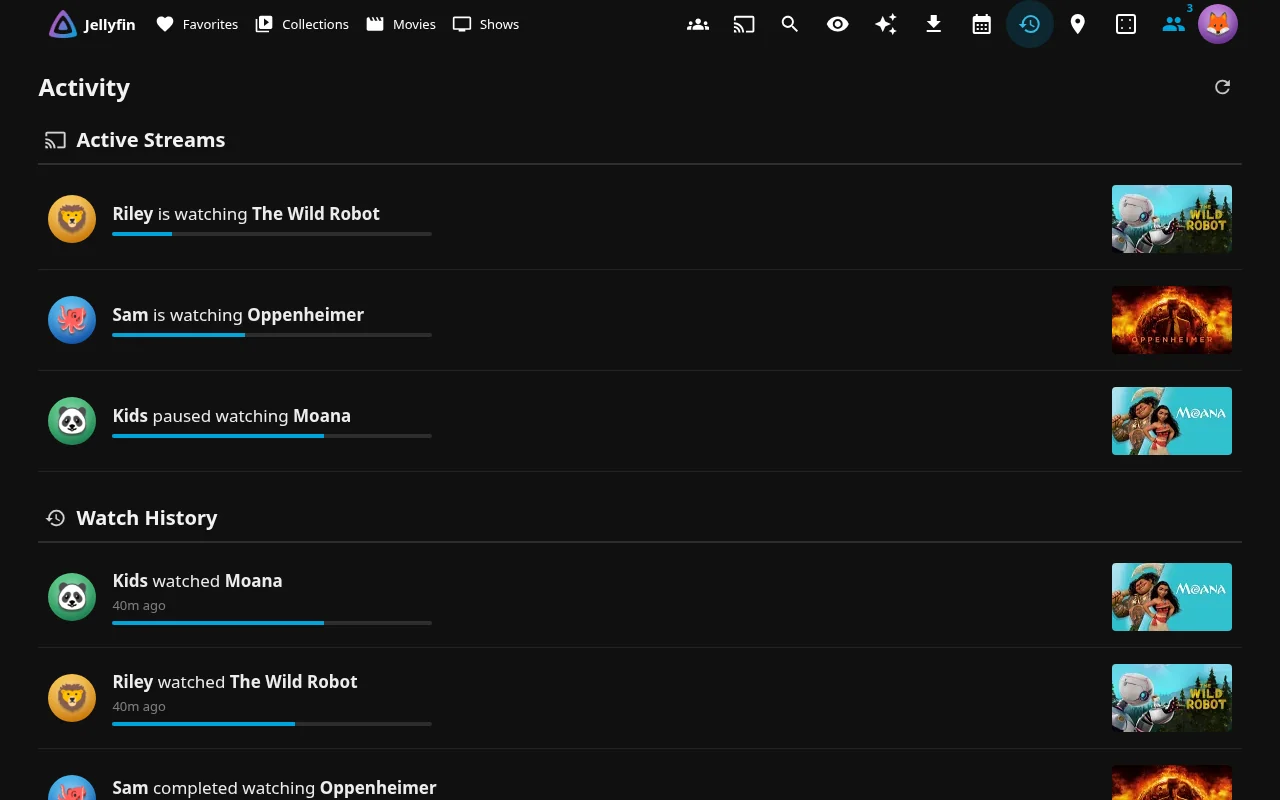
Task: Refresh the Activity page
Action: [x=1222, y=87]
